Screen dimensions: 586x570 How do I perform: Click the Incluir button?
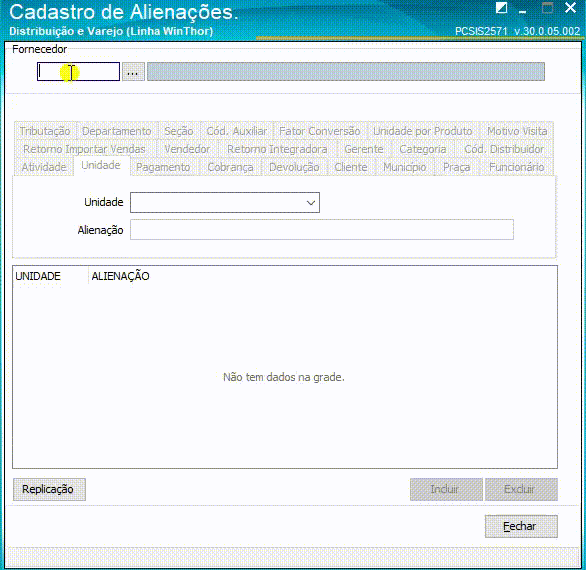click(446, 489)
